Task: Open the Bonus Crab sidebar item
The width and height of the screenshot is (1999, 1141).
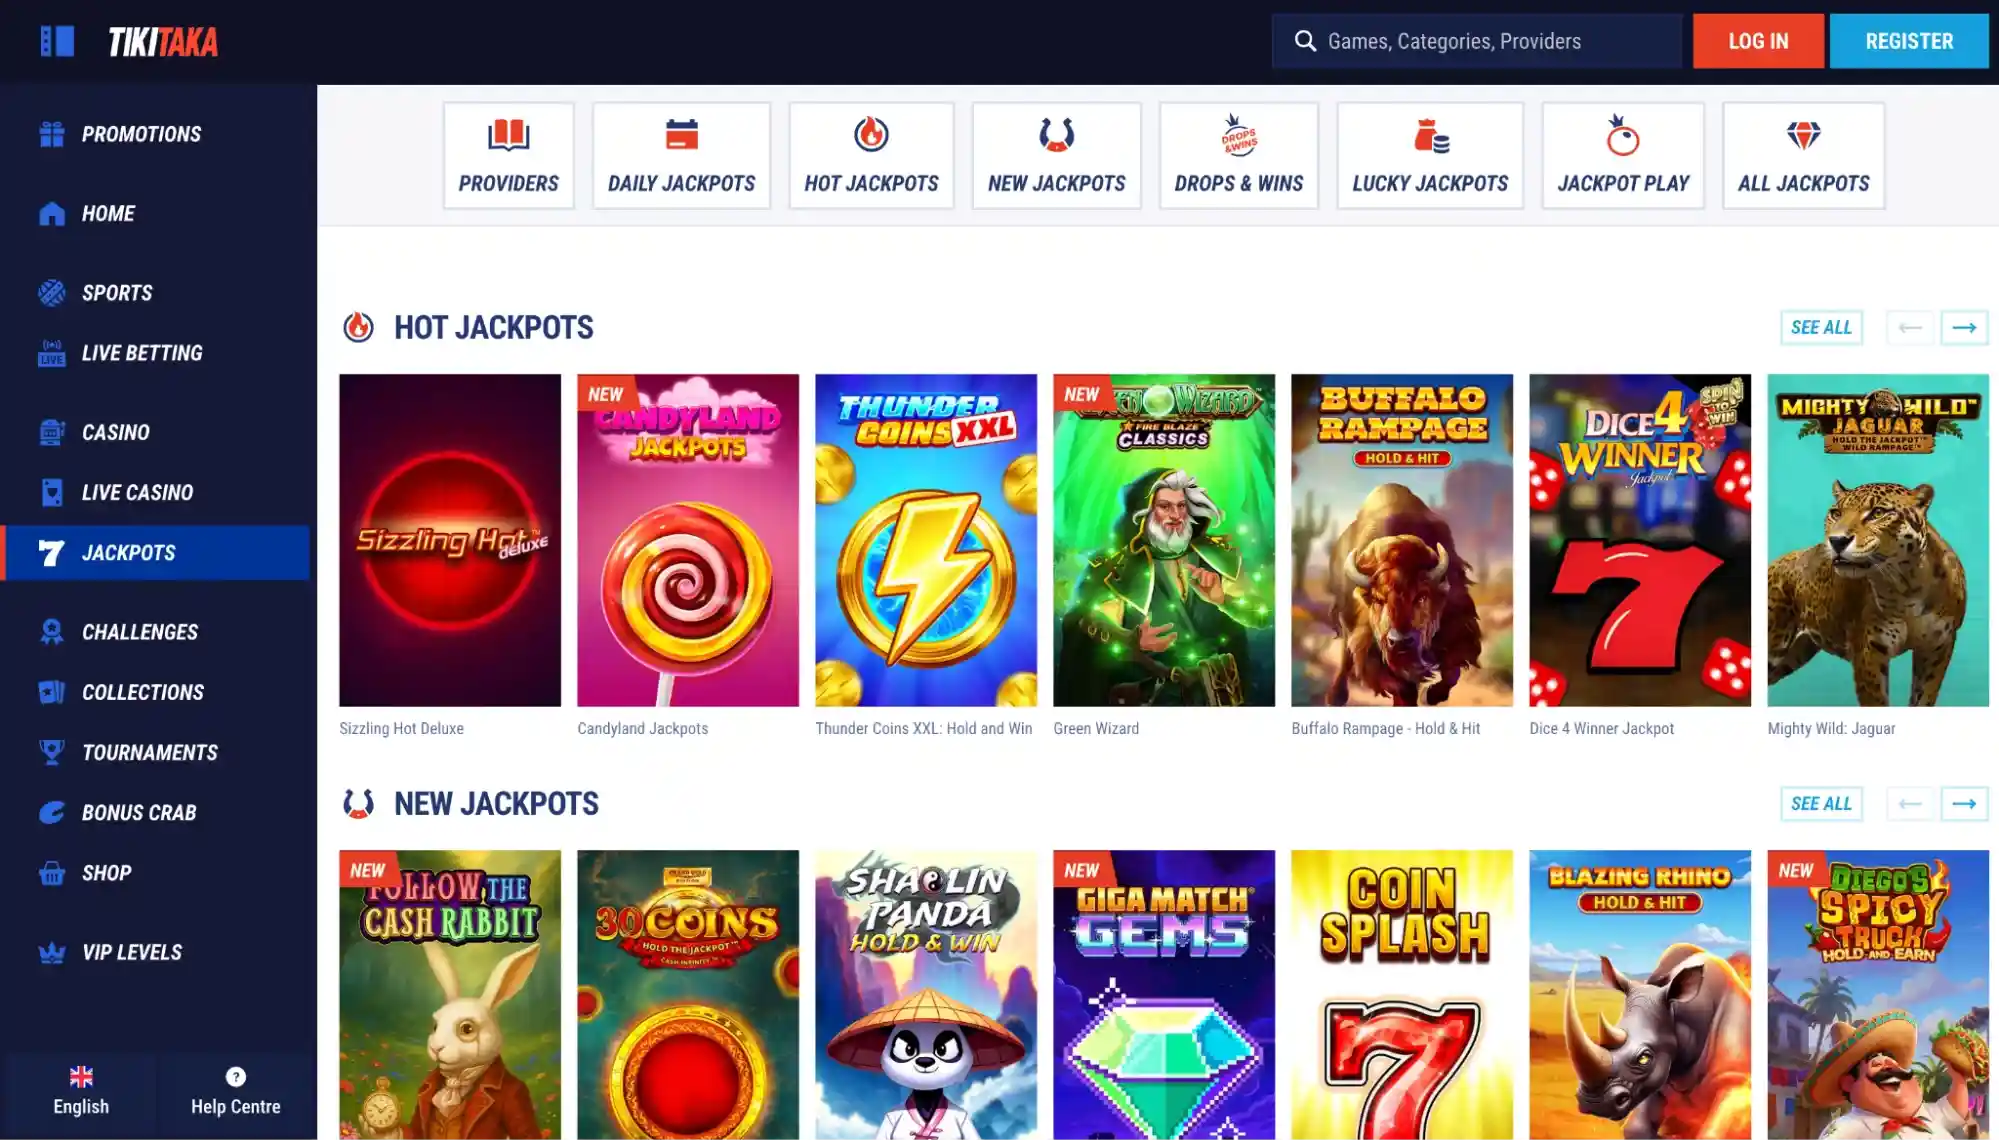Action: 139,812
